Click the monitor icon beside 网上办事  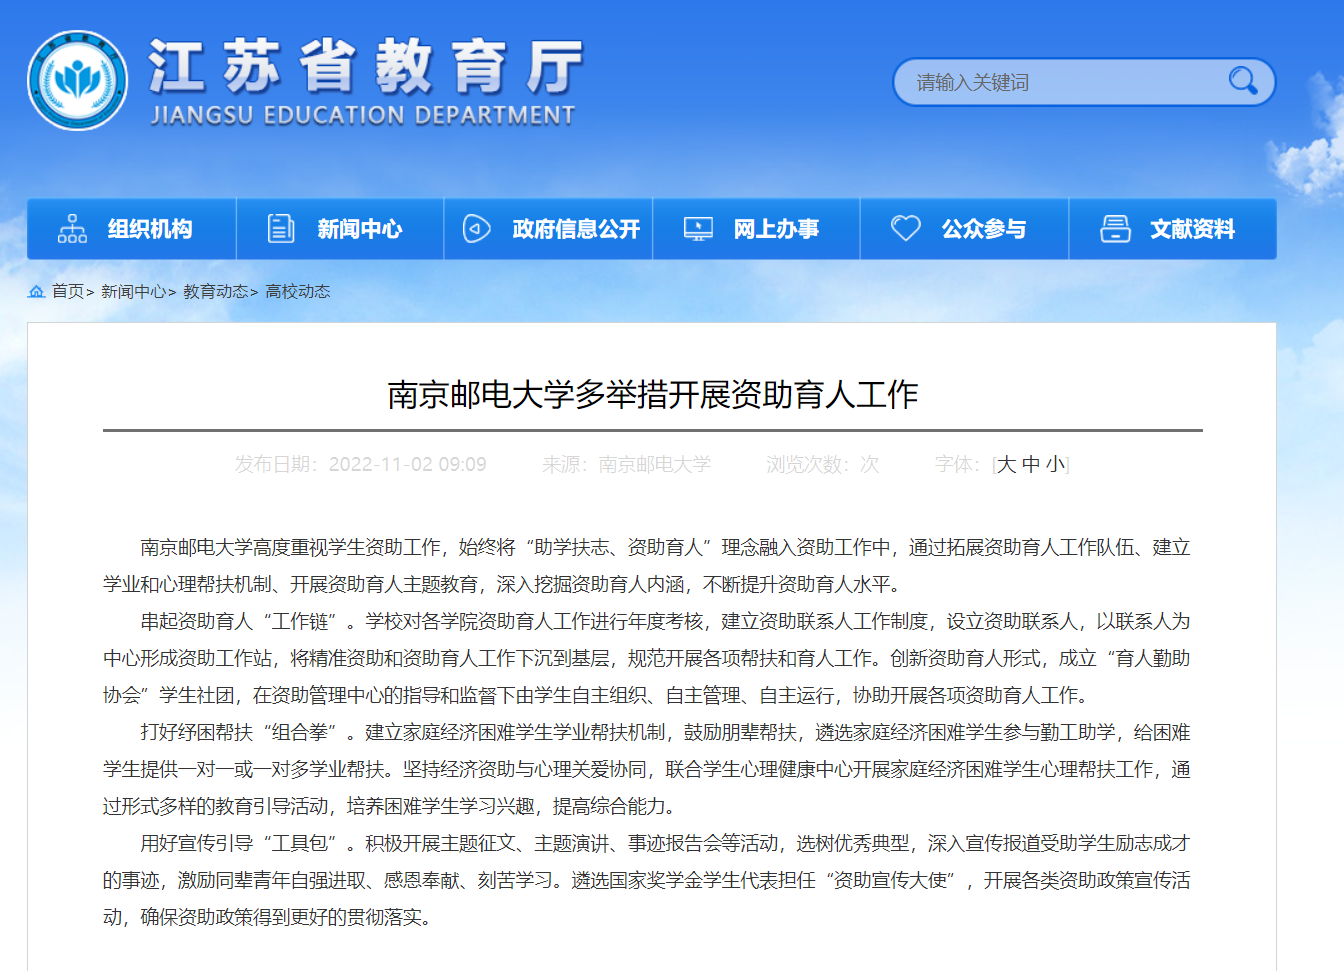(698, 229)
